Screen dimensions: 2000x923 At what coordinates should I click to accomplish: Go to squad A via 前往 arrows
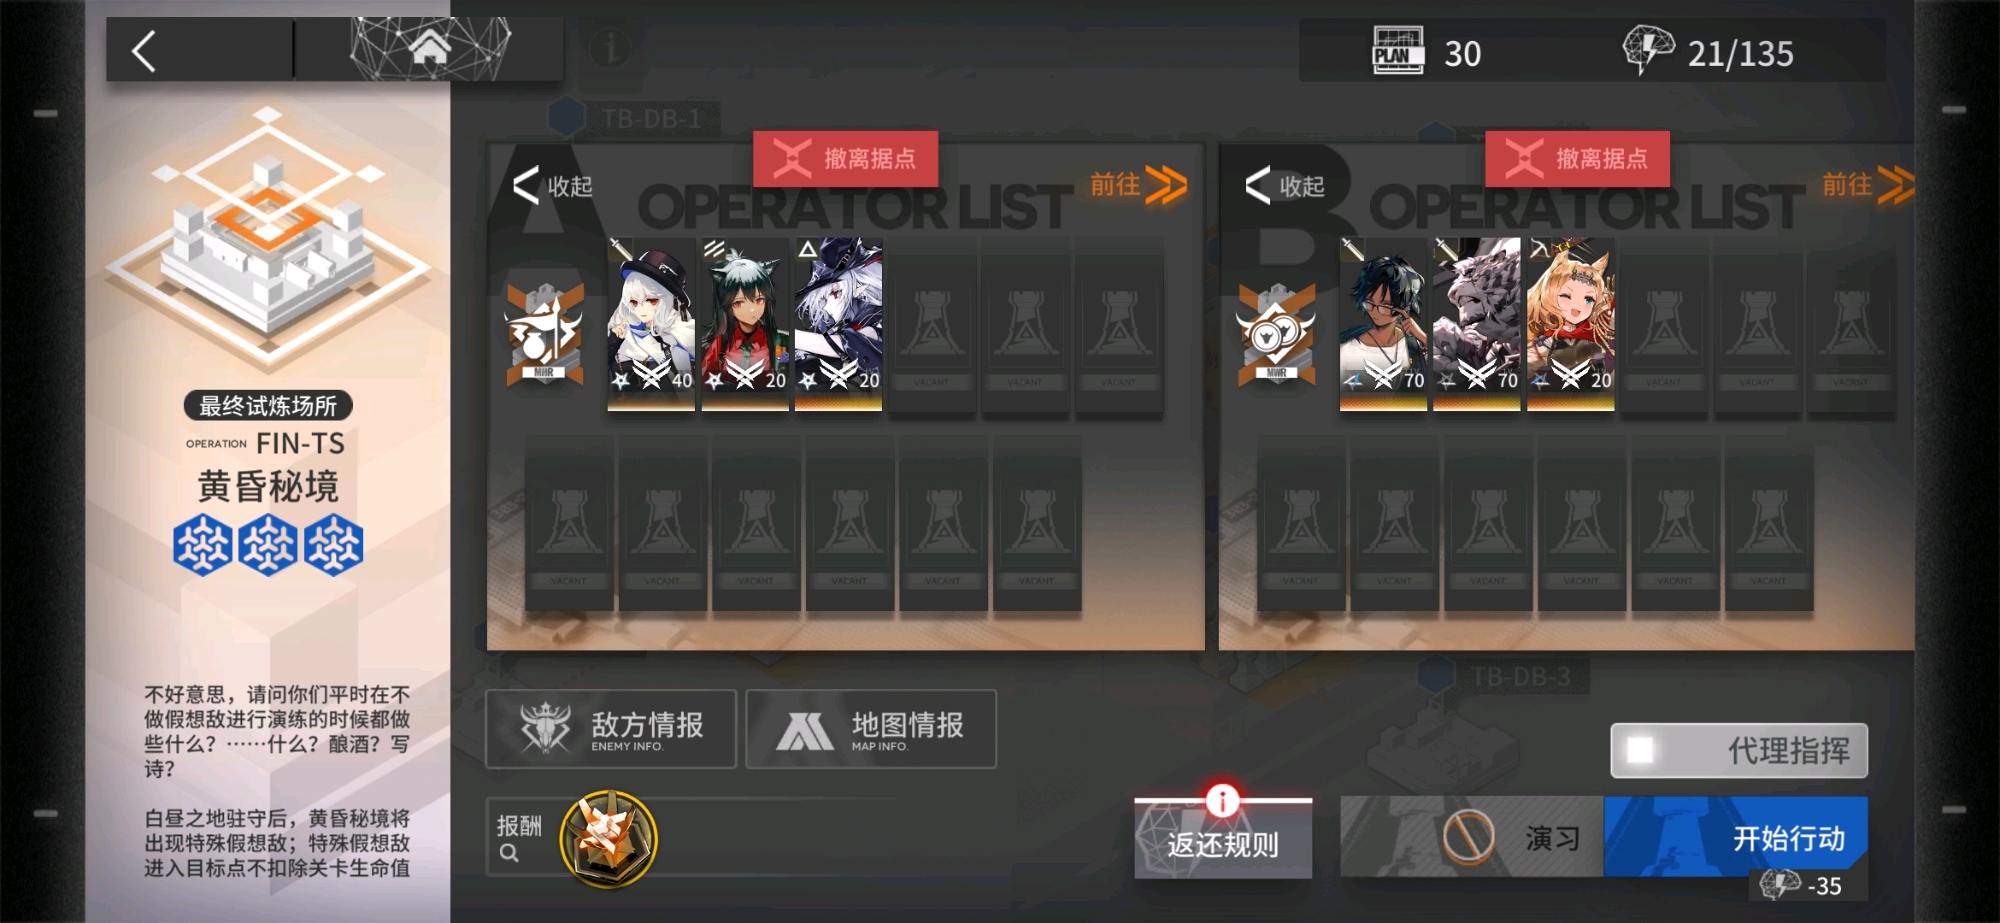1138,185
